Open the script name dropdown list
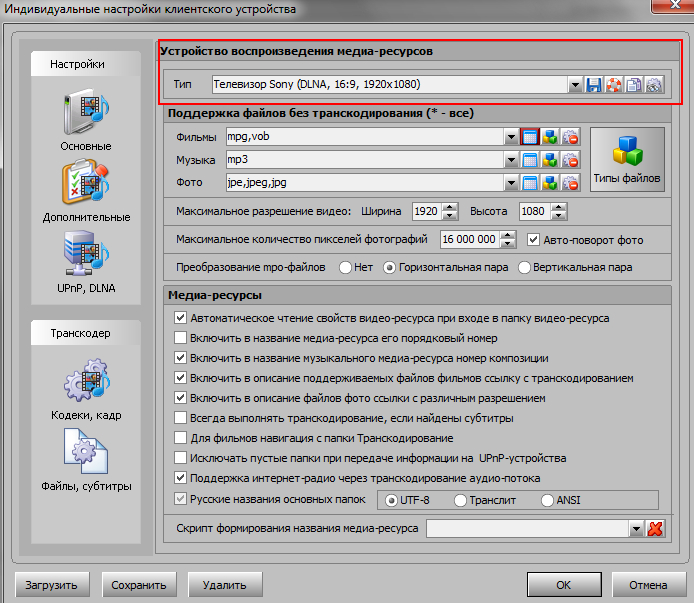Screen dimensions: 694x603 point(636,529)
